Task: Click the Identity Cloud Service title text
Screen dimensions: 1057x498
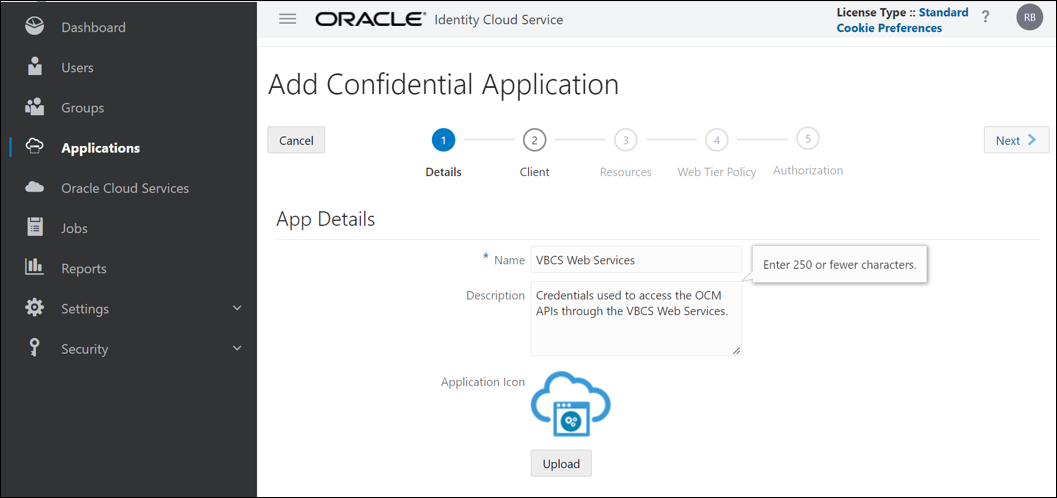Action: [499, 20]
